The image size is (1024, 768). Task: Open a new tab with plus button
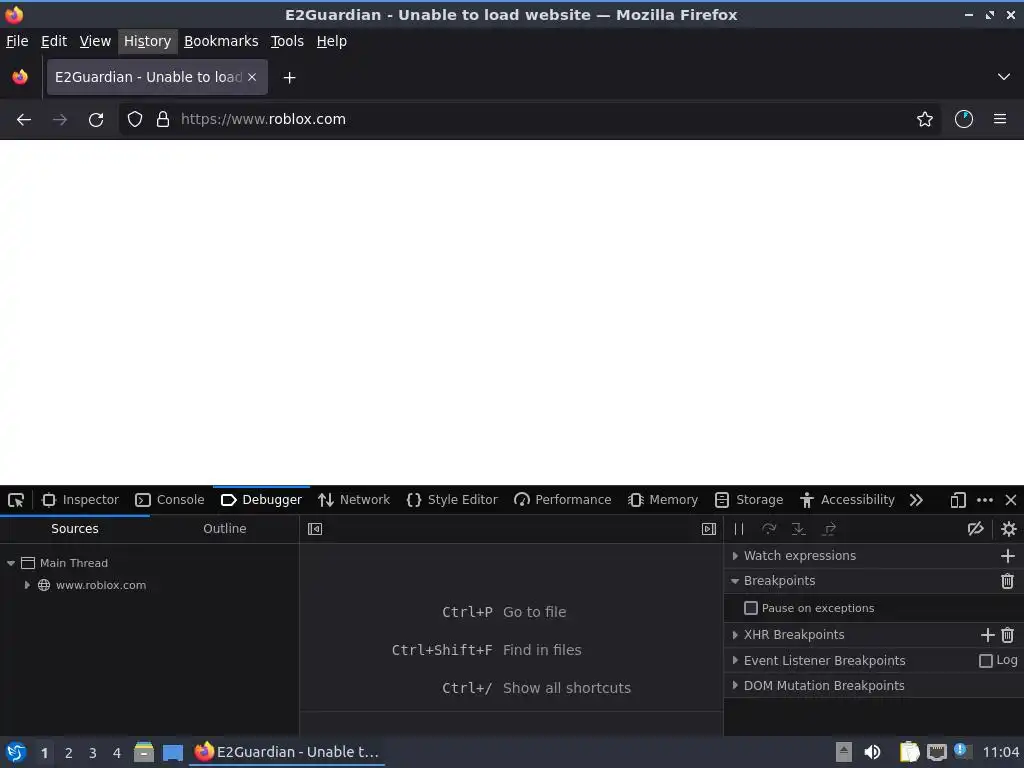[289, 78]
